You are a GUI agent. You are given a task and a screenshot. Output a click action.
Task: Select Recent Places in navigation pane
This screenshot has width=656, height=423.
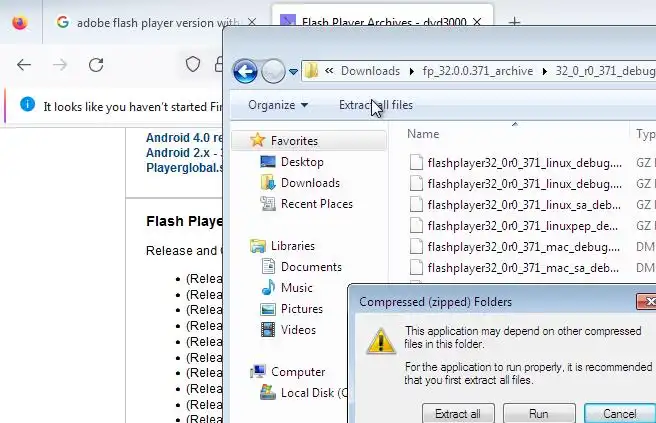[317, 204]
